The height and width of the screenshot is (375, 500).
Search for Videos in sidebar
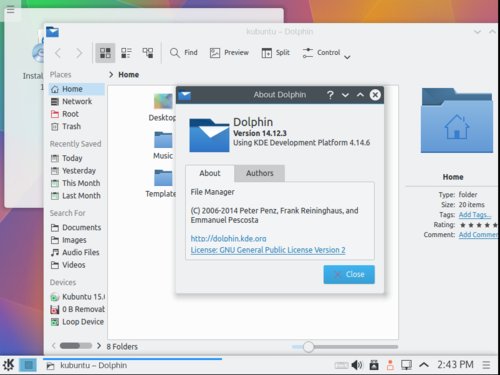click(x=77, y=265)
